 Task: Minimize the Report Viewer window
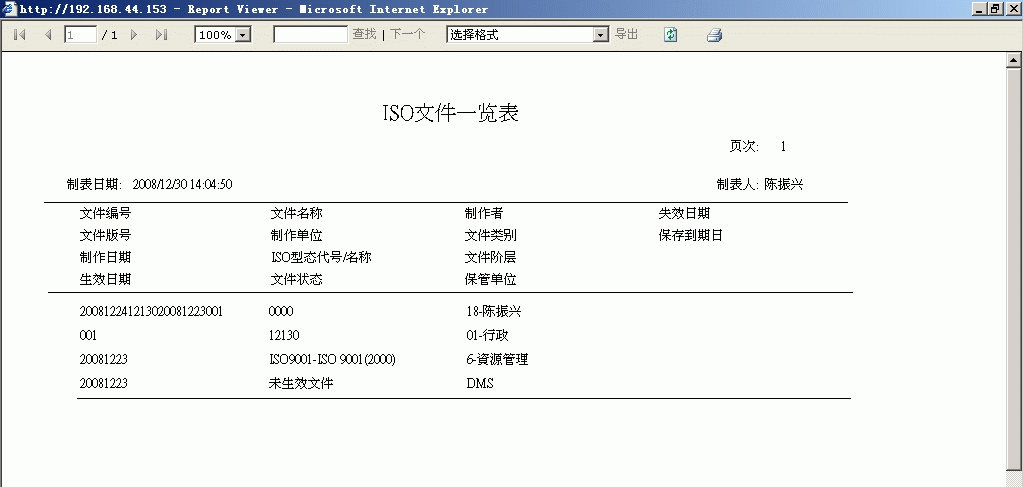point(979,9)
